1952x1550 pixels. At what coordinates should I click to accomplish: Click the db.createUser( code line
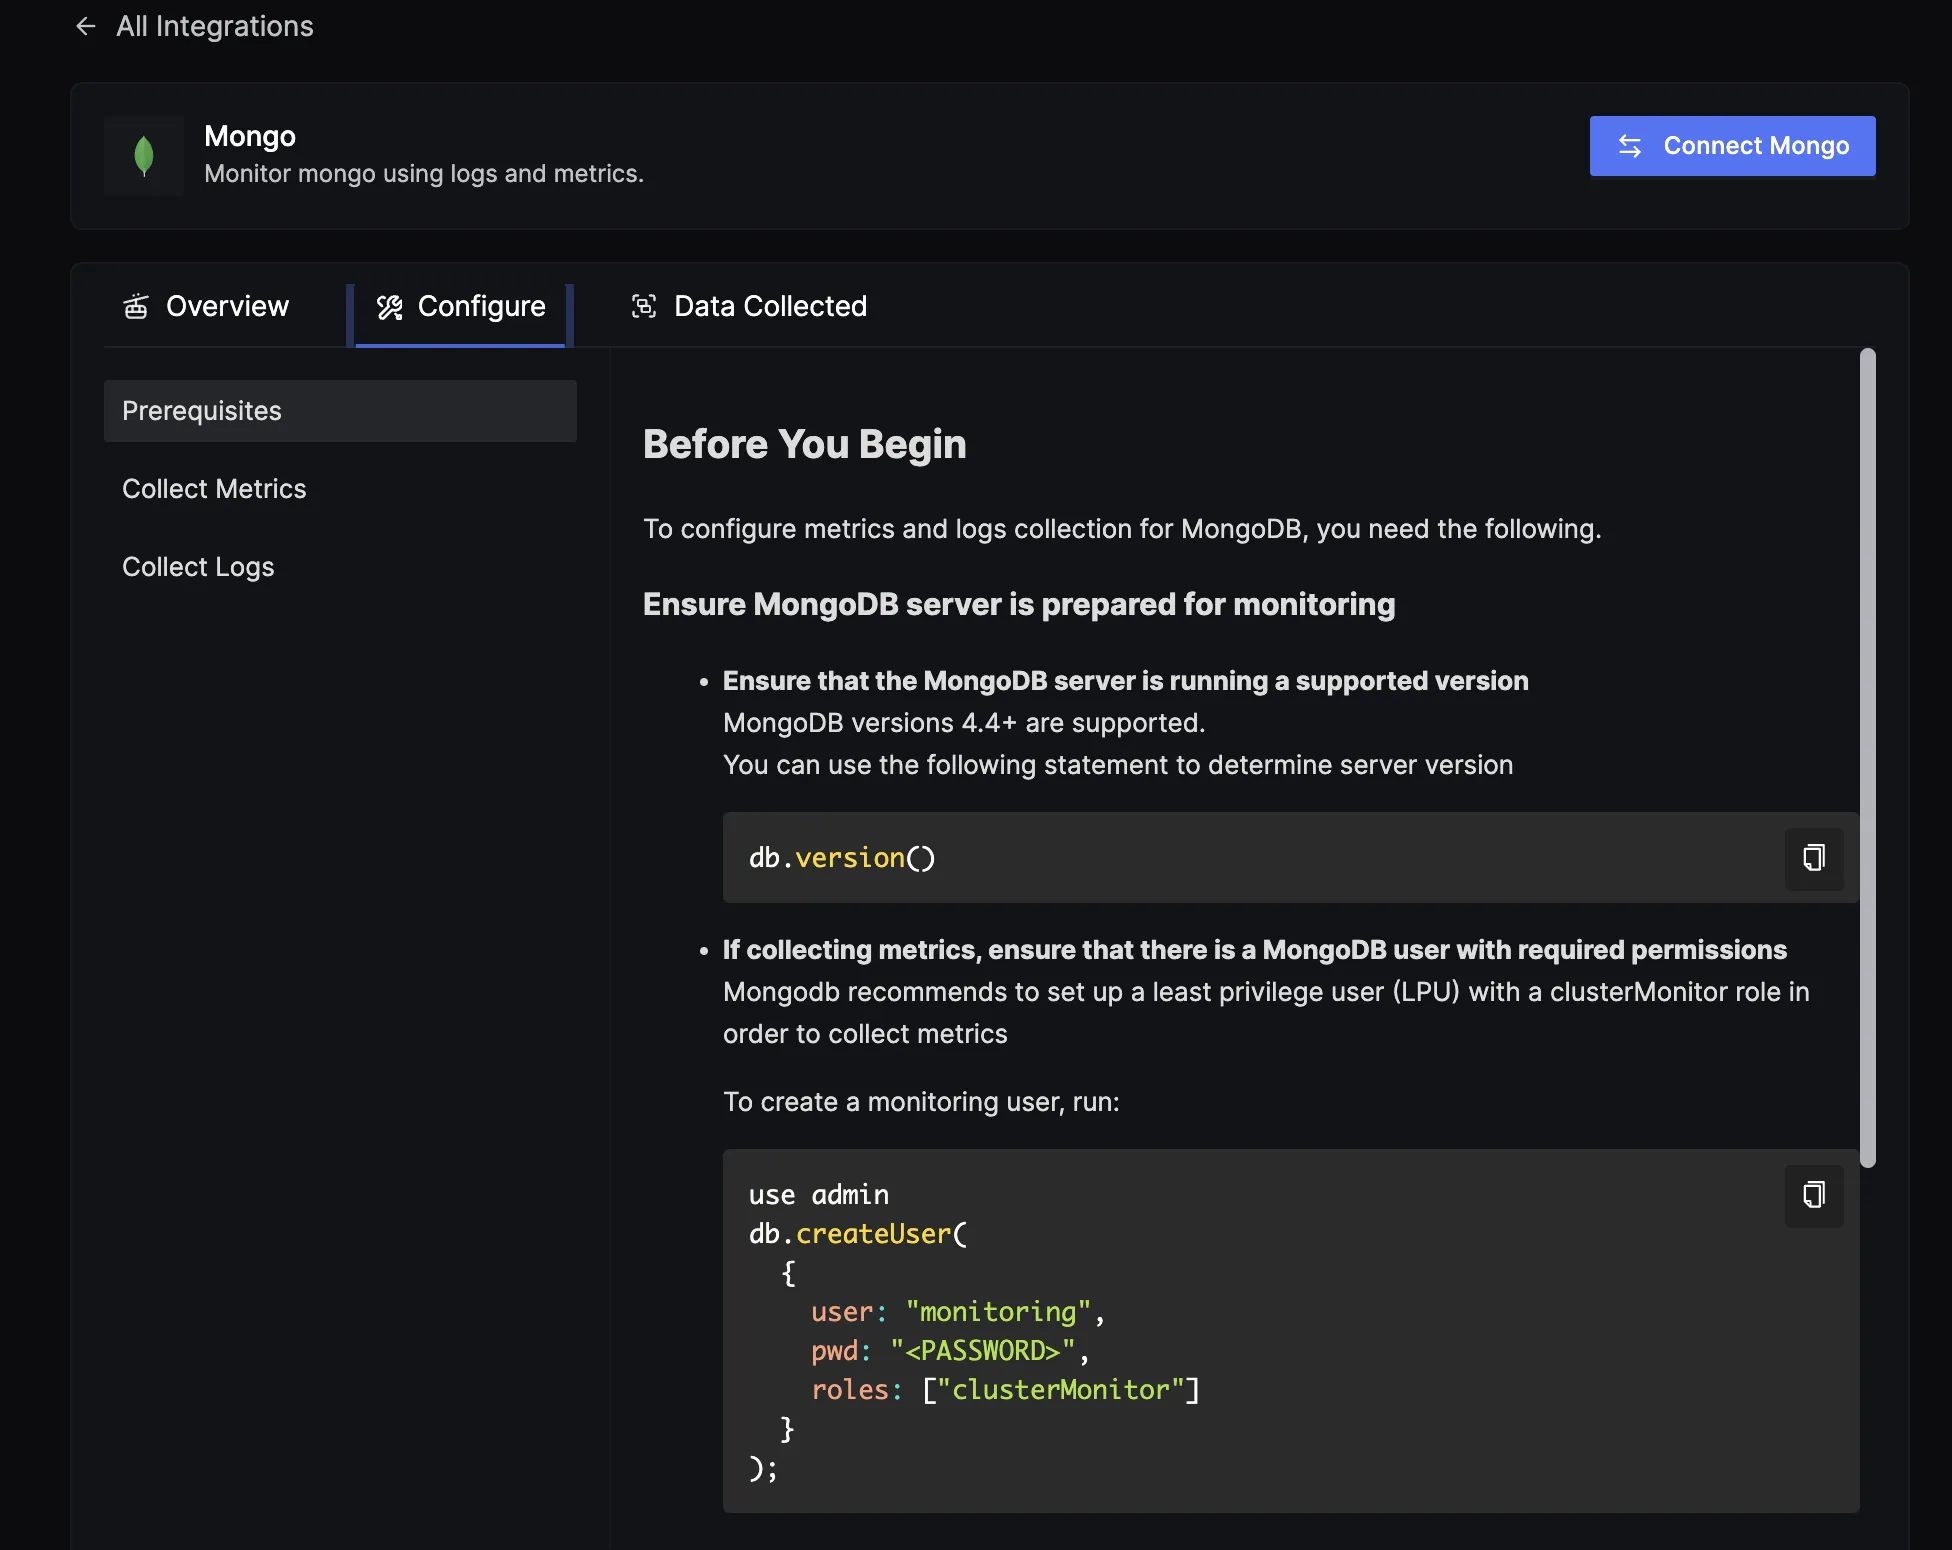click(859, 1234)
